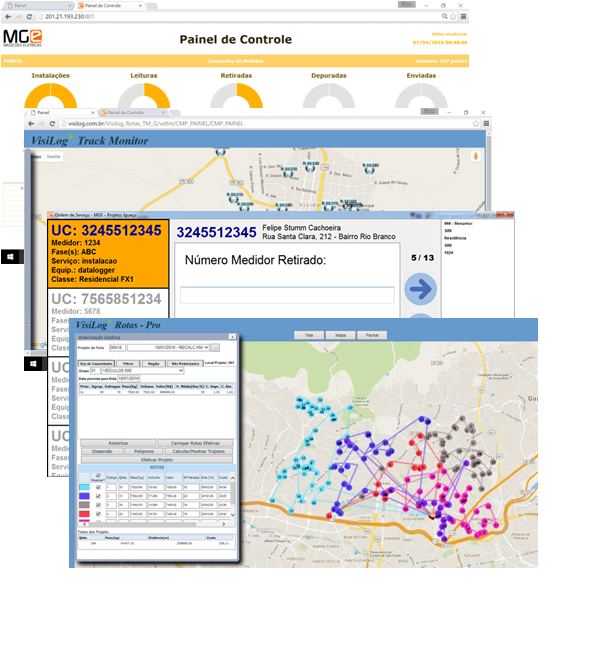The image size is (602, 658).
Task: Toggle the red route checkbox
Action: click(98, 514)
